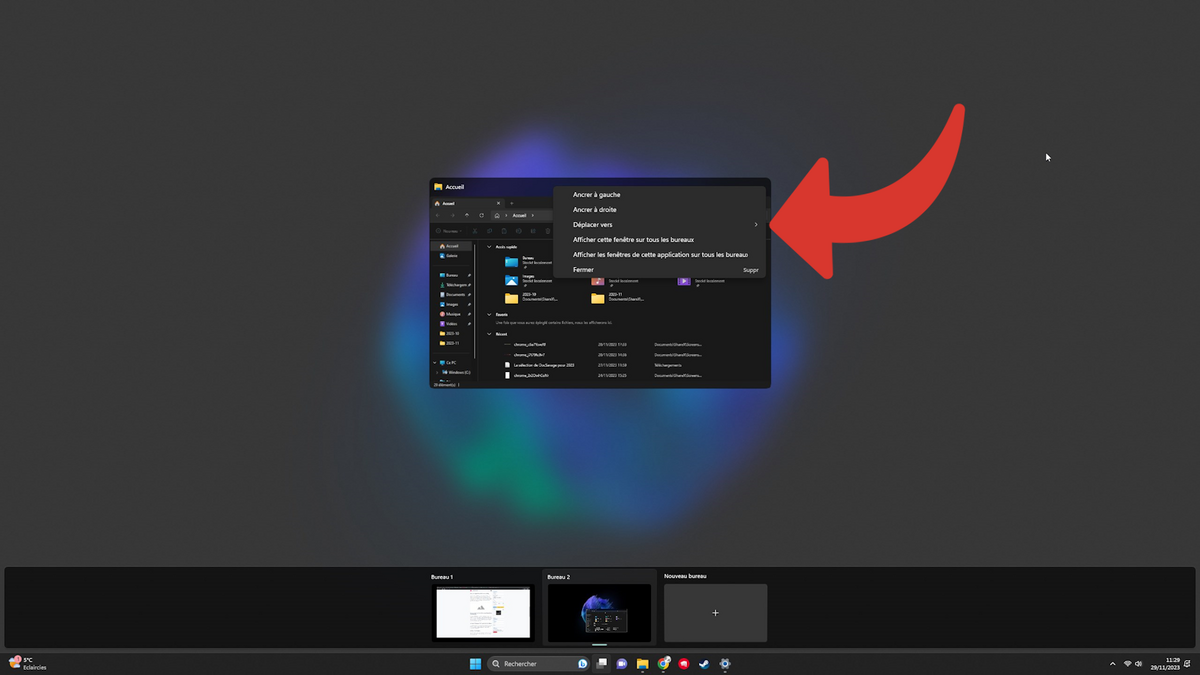
Task: Open weather widget showing 5°C
Action: click(28, 663)
